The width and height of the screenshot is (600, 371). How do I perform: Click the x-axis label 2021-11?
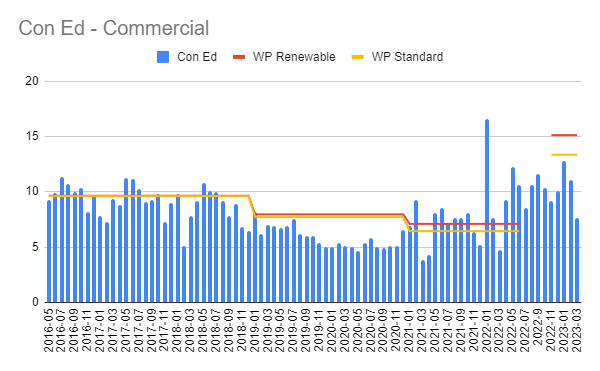point(473,330)
